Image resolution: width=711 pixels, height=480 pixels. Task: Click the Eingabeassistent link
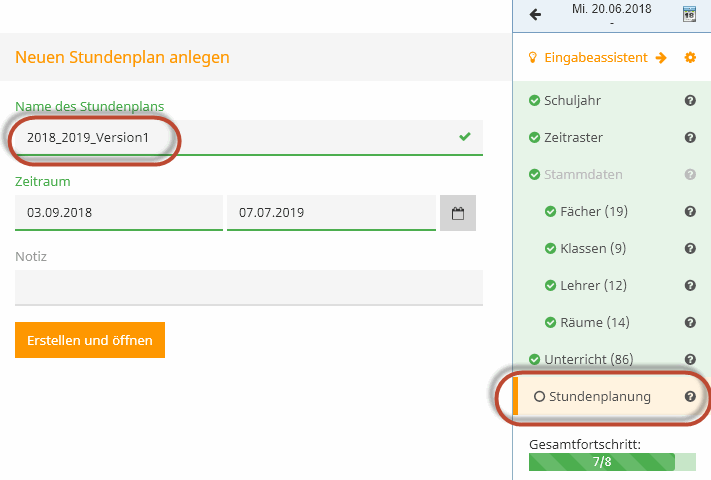(x=596, y=58)
